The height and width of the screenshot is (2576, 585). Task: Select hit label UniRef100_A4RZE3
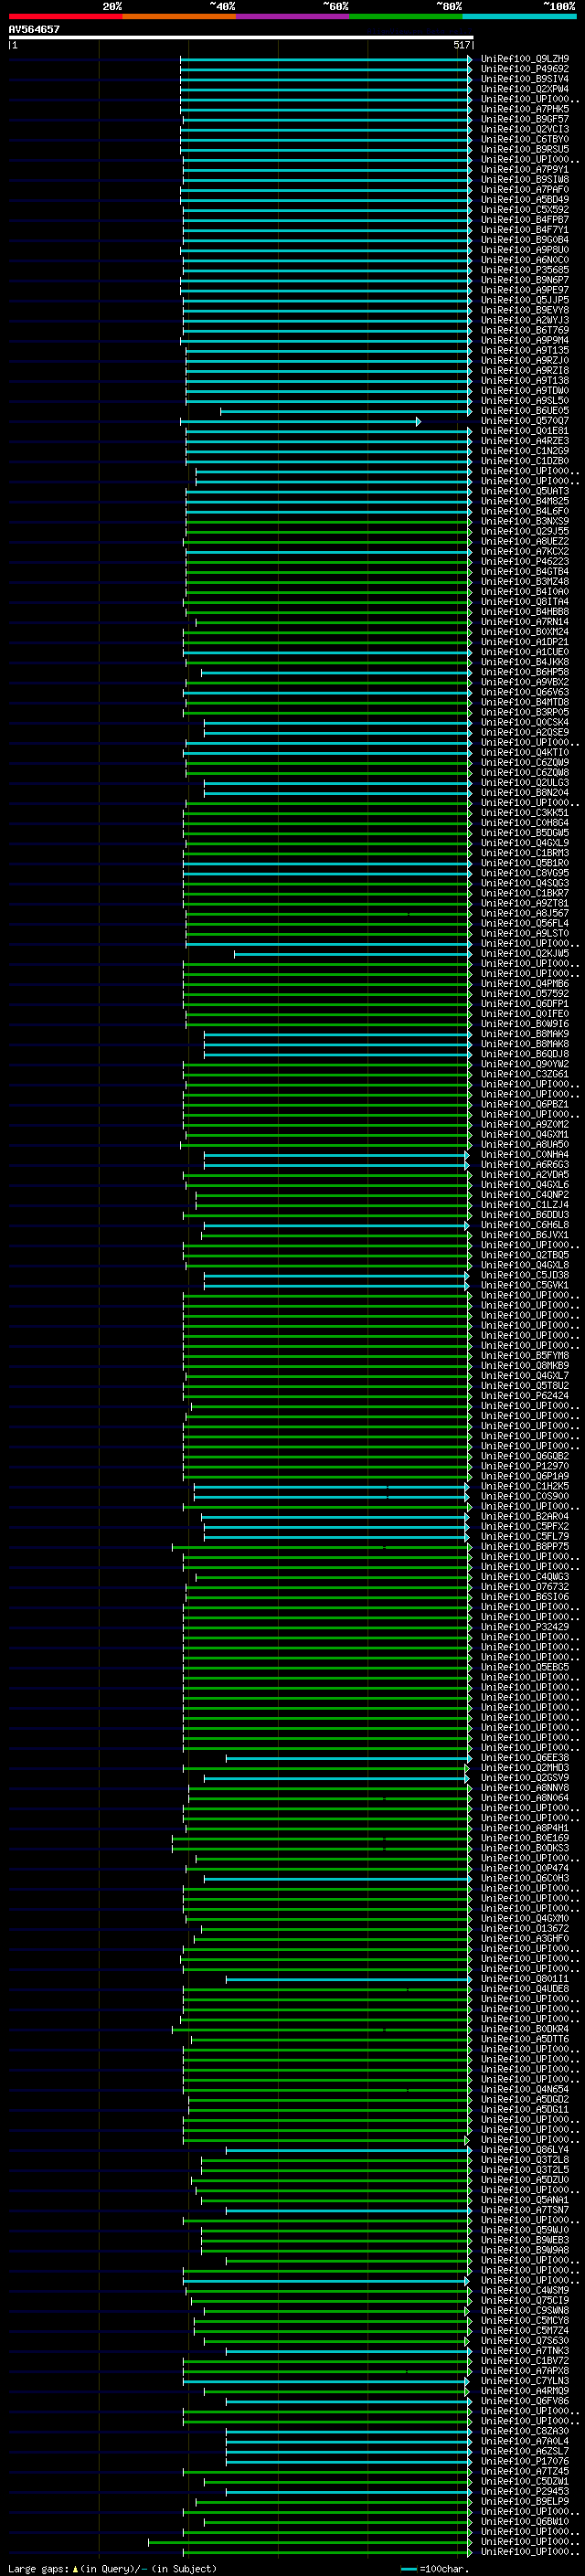click(525, 441)
